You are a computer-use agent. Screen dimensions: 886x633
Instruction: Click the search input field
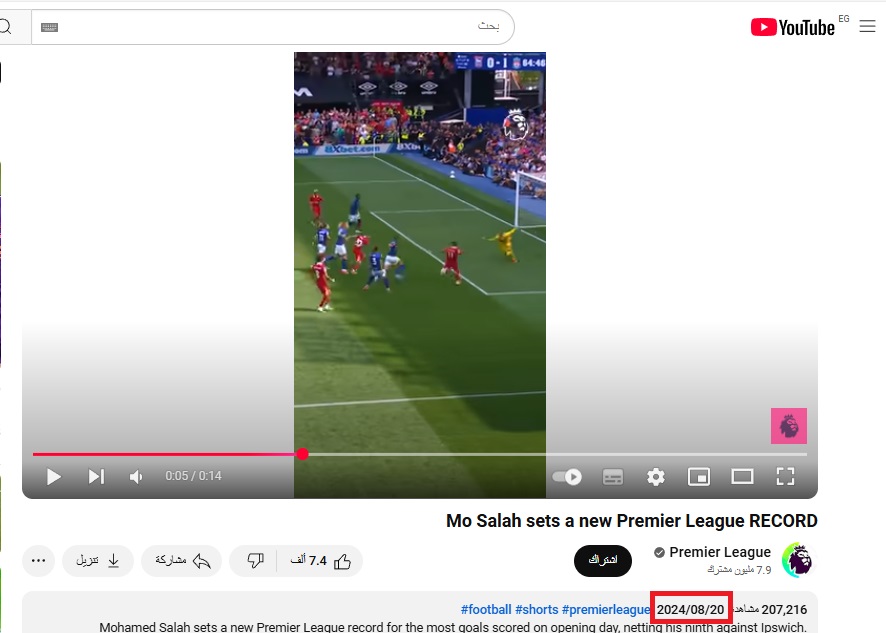click(273, 27)
